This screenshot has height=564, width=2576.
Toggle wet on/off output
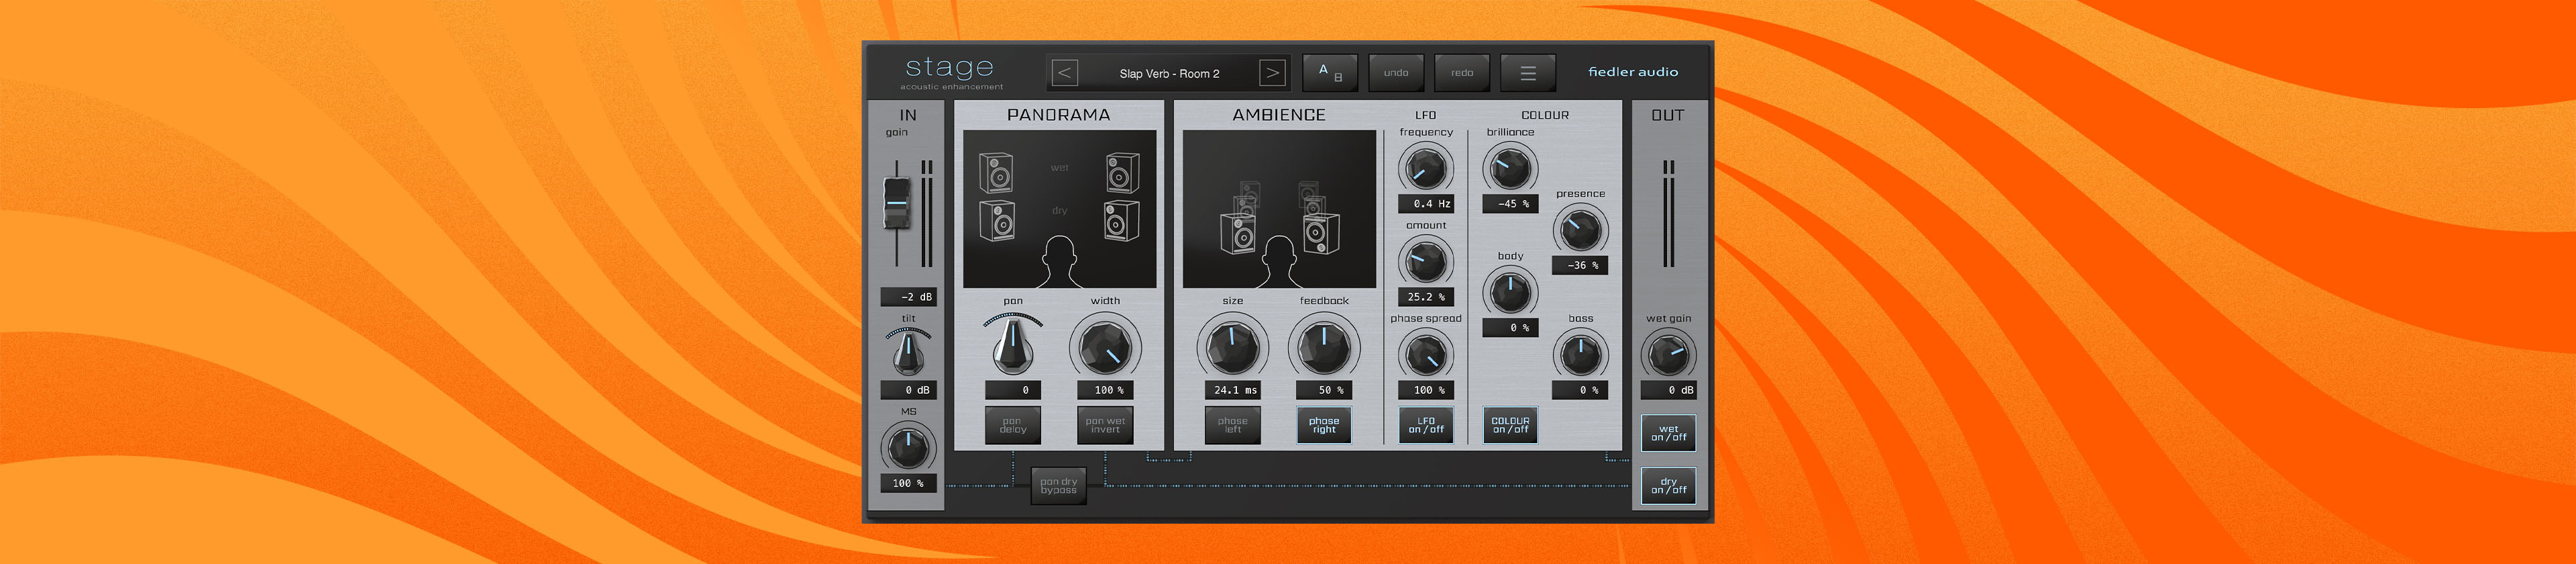pos(1668,433)
